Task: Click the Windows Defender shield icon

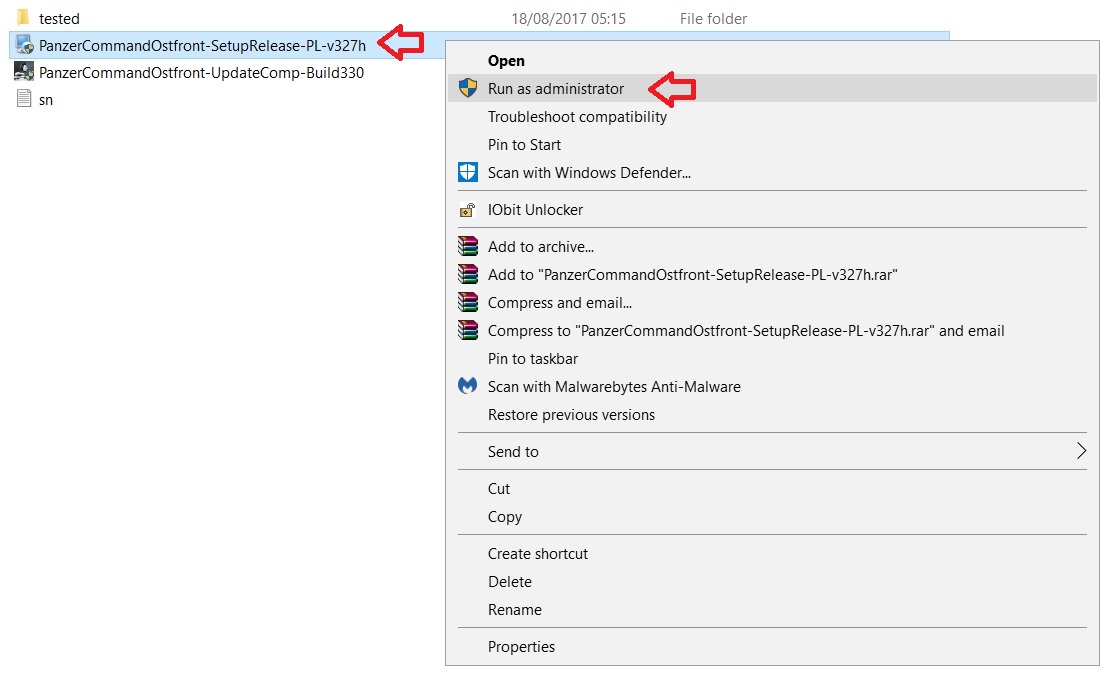Action: tap(467, 172)
